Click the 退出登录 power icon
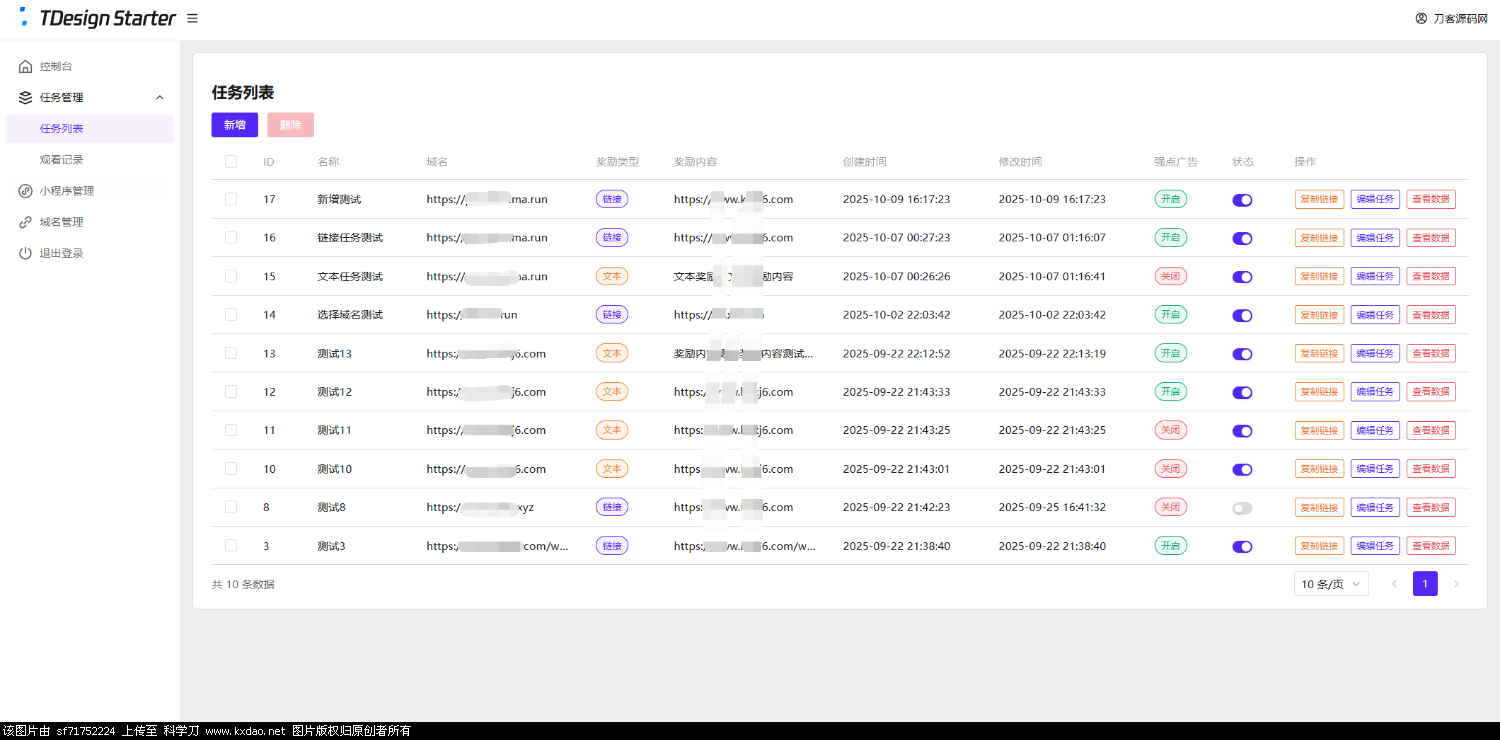This screenshot has height=740, width=1500. coord(26,253)
